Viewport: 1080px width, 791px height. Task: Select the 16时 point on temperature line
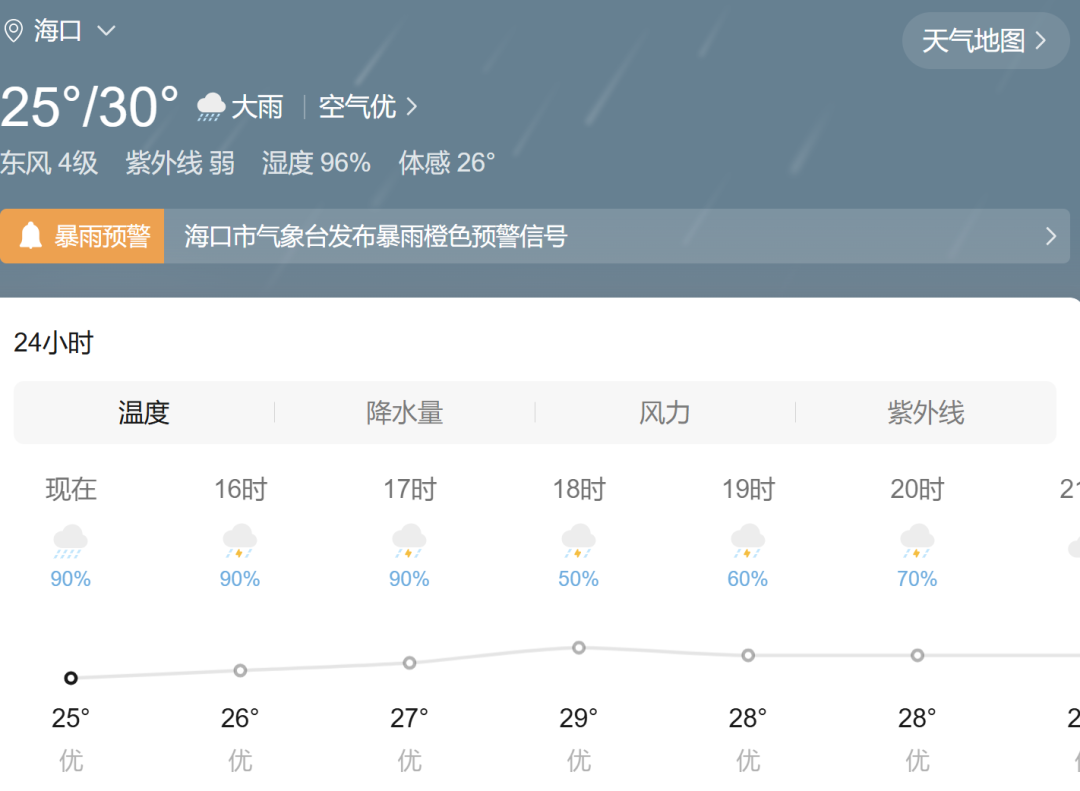[x=240, y=670]
